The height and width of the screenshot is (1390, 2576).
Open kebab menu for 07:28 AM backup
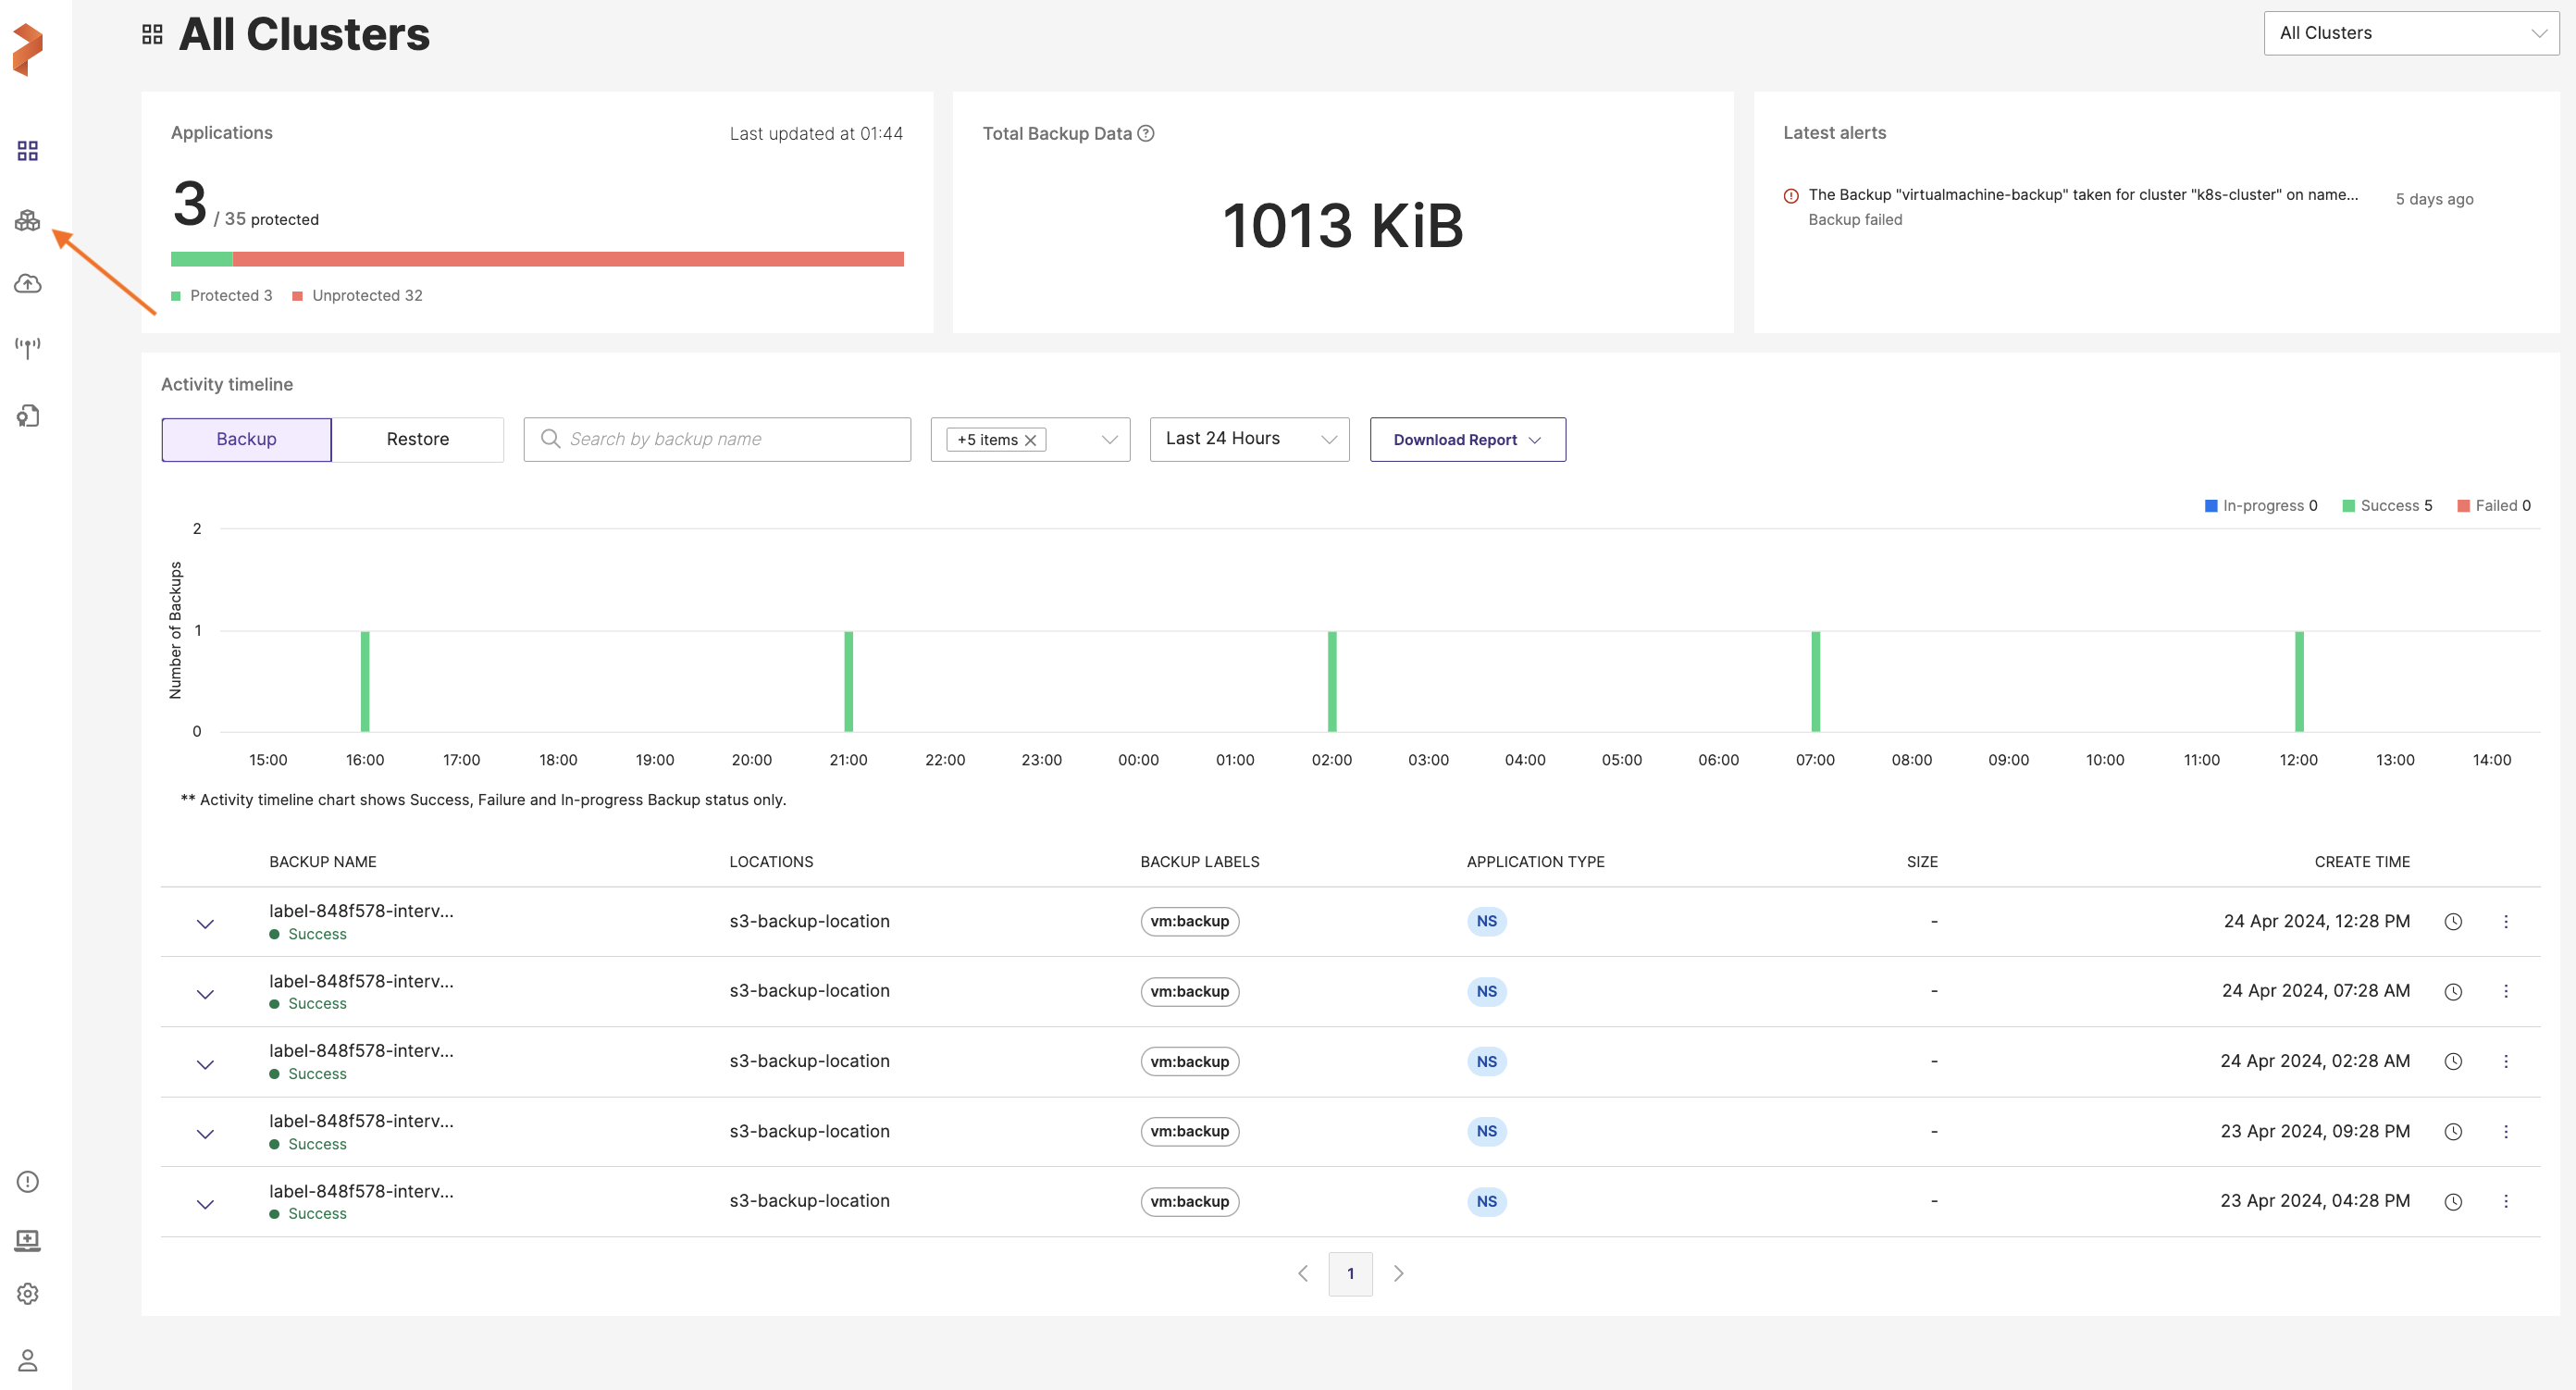pos(2506,991)
